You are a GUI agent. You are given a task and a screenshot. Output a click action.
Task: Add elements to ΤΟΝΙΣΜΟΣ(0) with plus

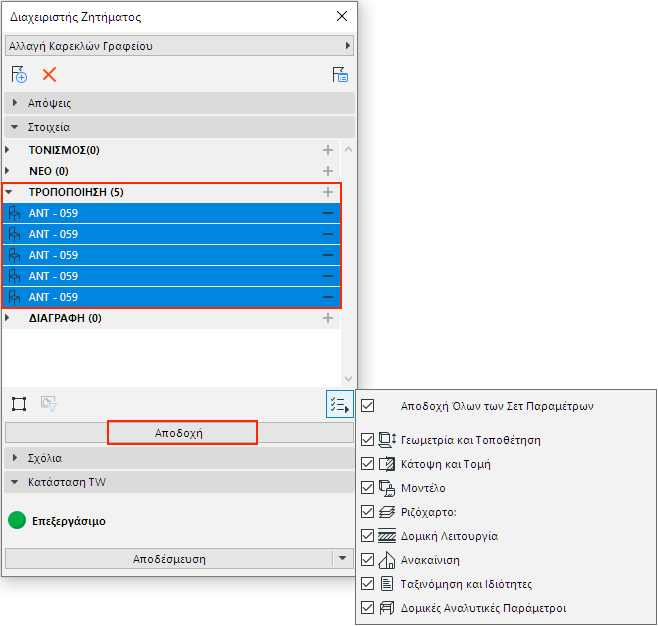[328, 150]
